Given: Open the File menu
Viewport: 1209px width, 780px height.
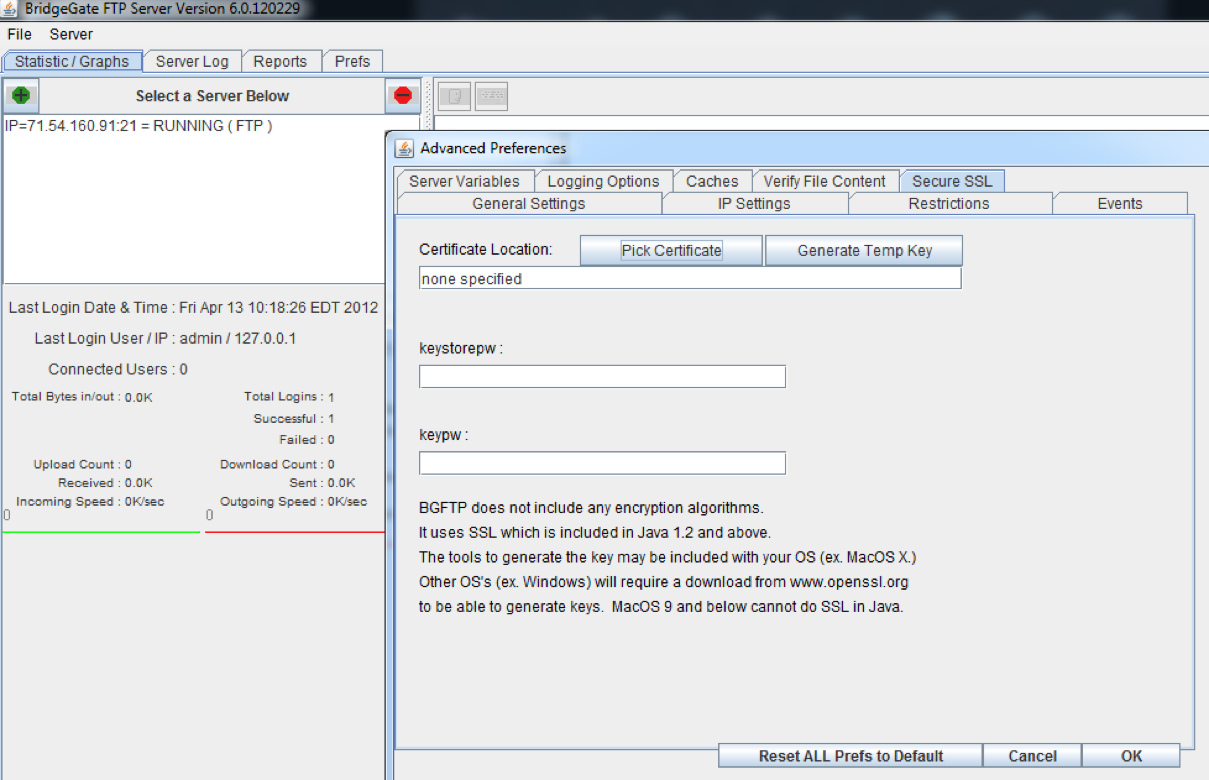Looking at the screenshot, I should tap(20, 34).
